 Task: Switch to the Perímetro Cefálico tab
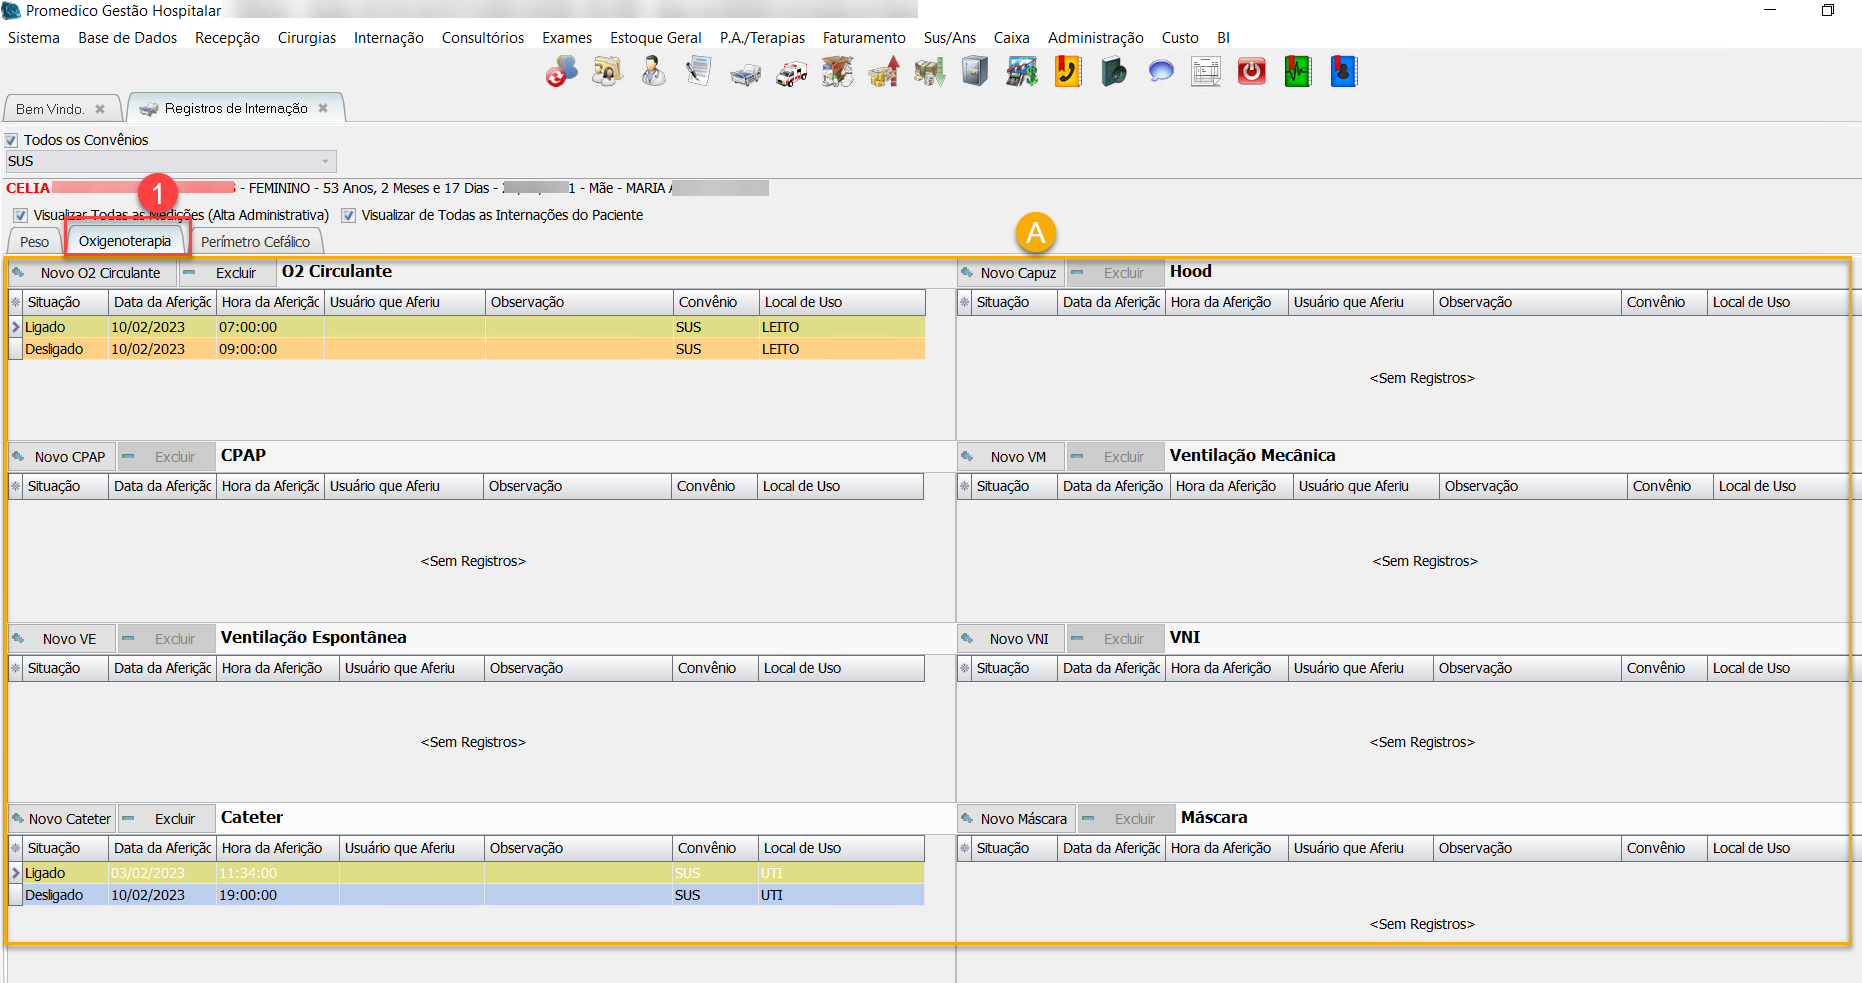pyautogui.click(x=255, y=242)
